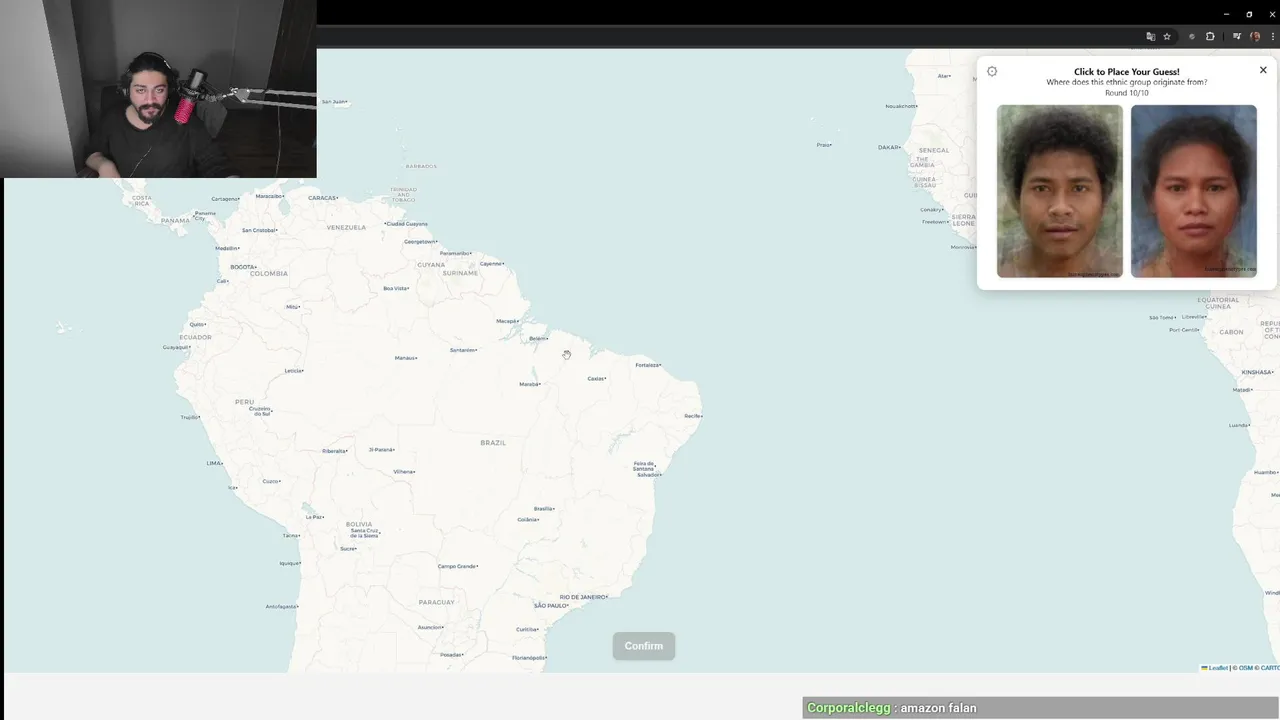Place guess on Quito
Screen dimensions: 1280x720
tap(198, 324)
